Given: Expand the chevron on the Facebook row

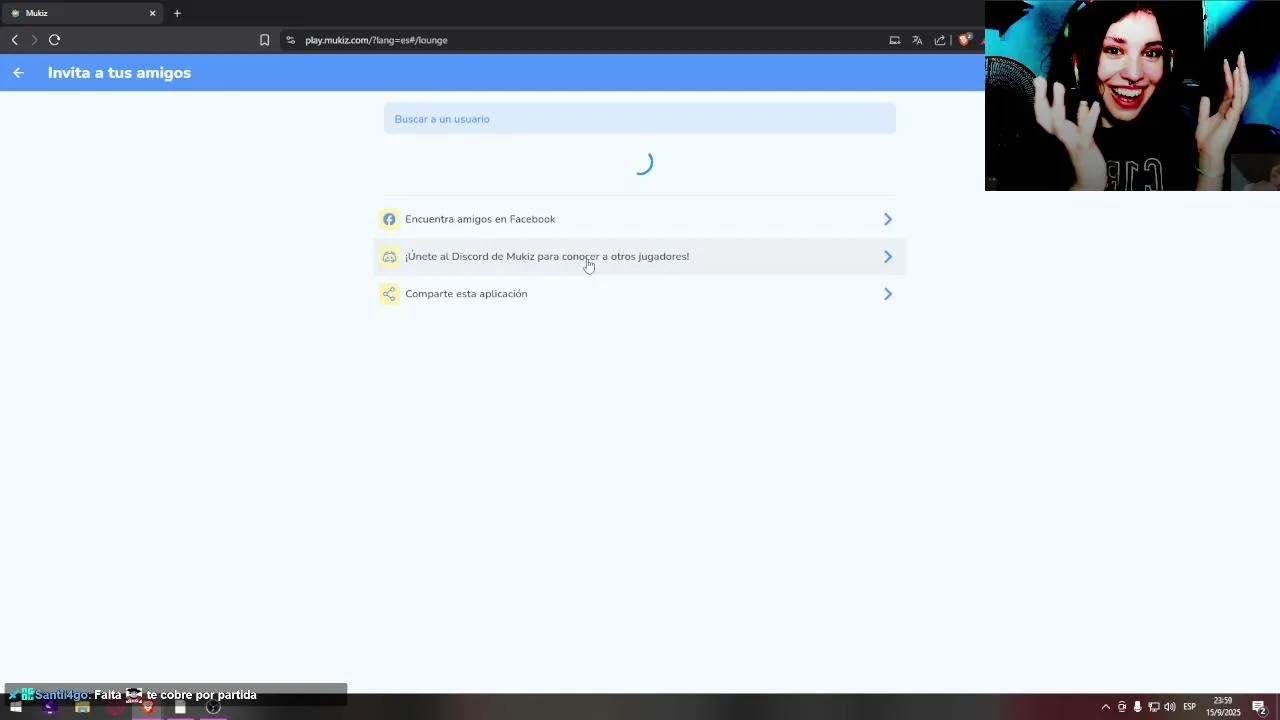Looking at the screenshot, I should click(887, 219).
